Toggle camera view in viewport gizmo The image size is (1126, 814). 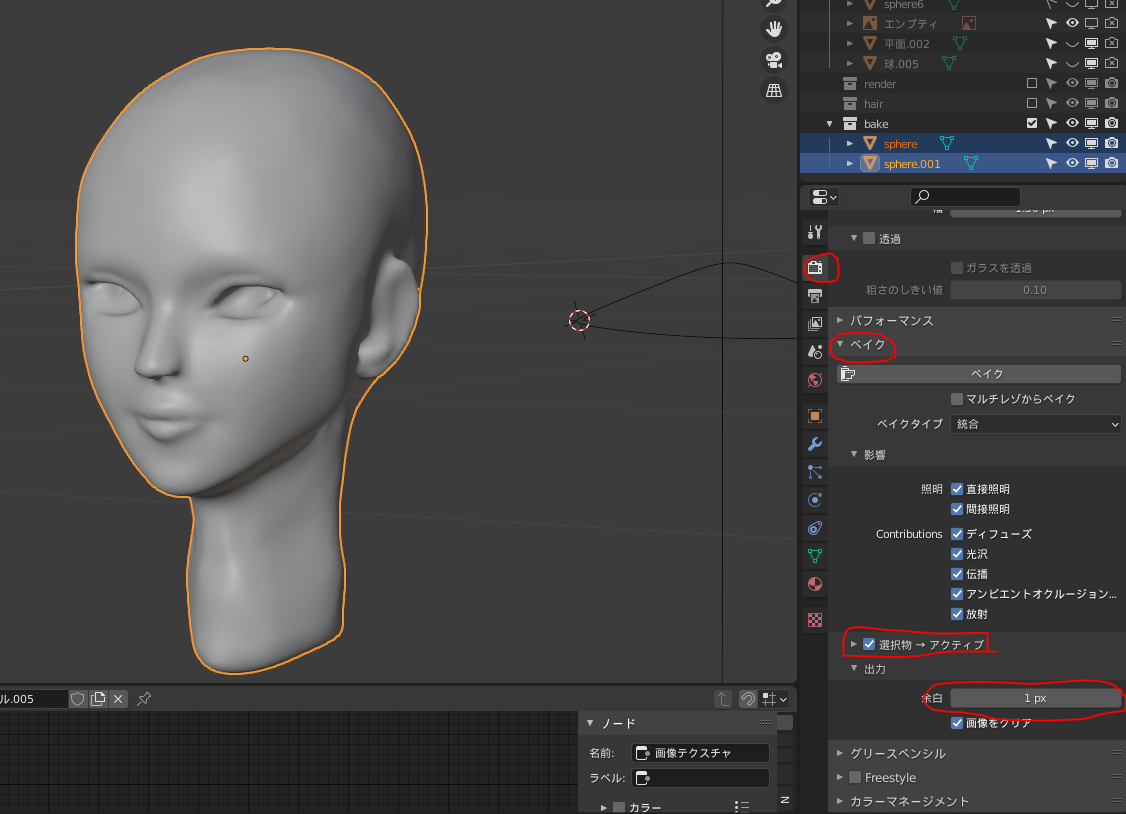click(773, 60)
